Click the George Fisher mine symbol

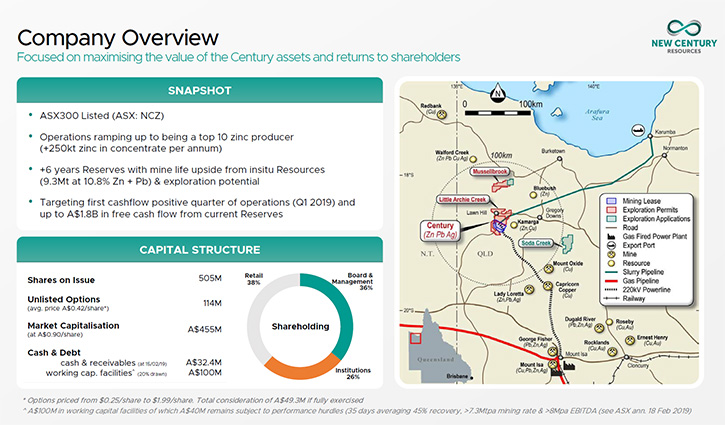(x=553, y=352)
